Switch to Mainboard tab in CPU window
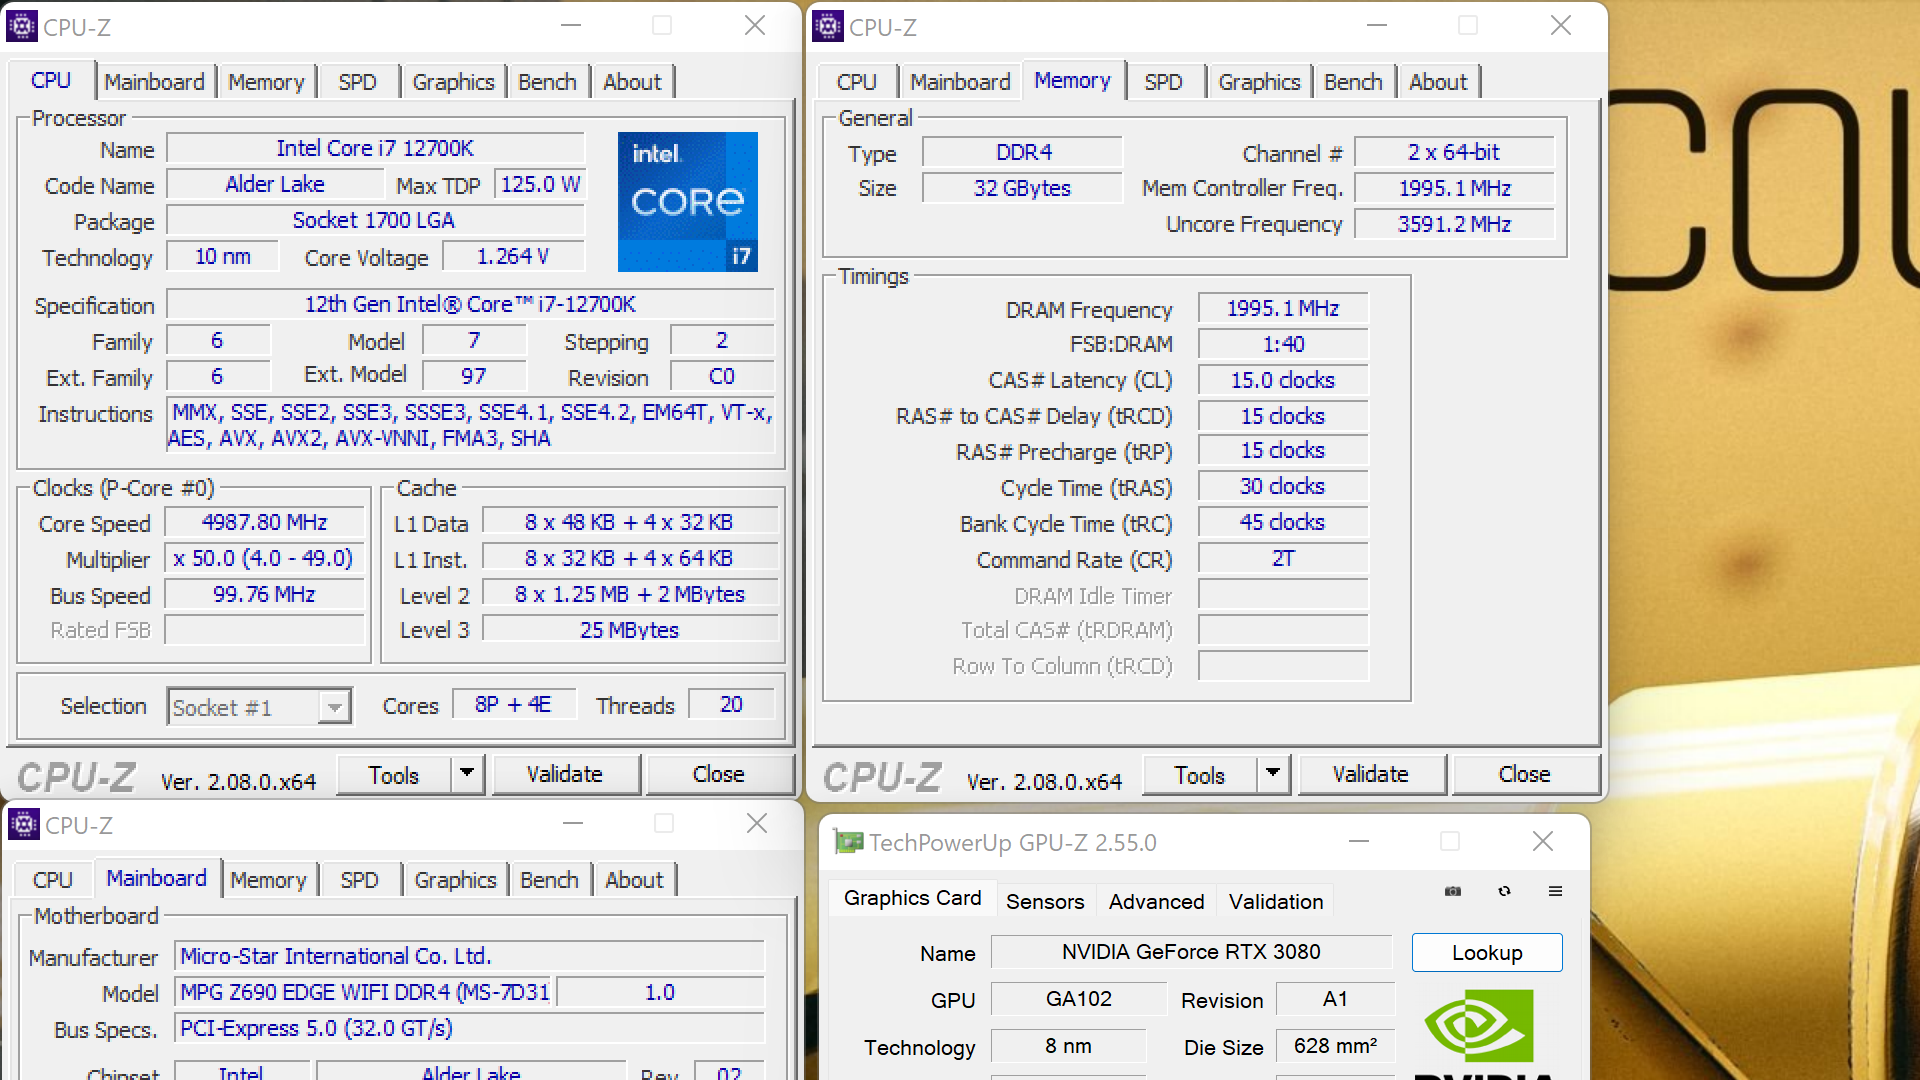The width and height of the screenshot is (1920, 1080). tap(154, 82)
